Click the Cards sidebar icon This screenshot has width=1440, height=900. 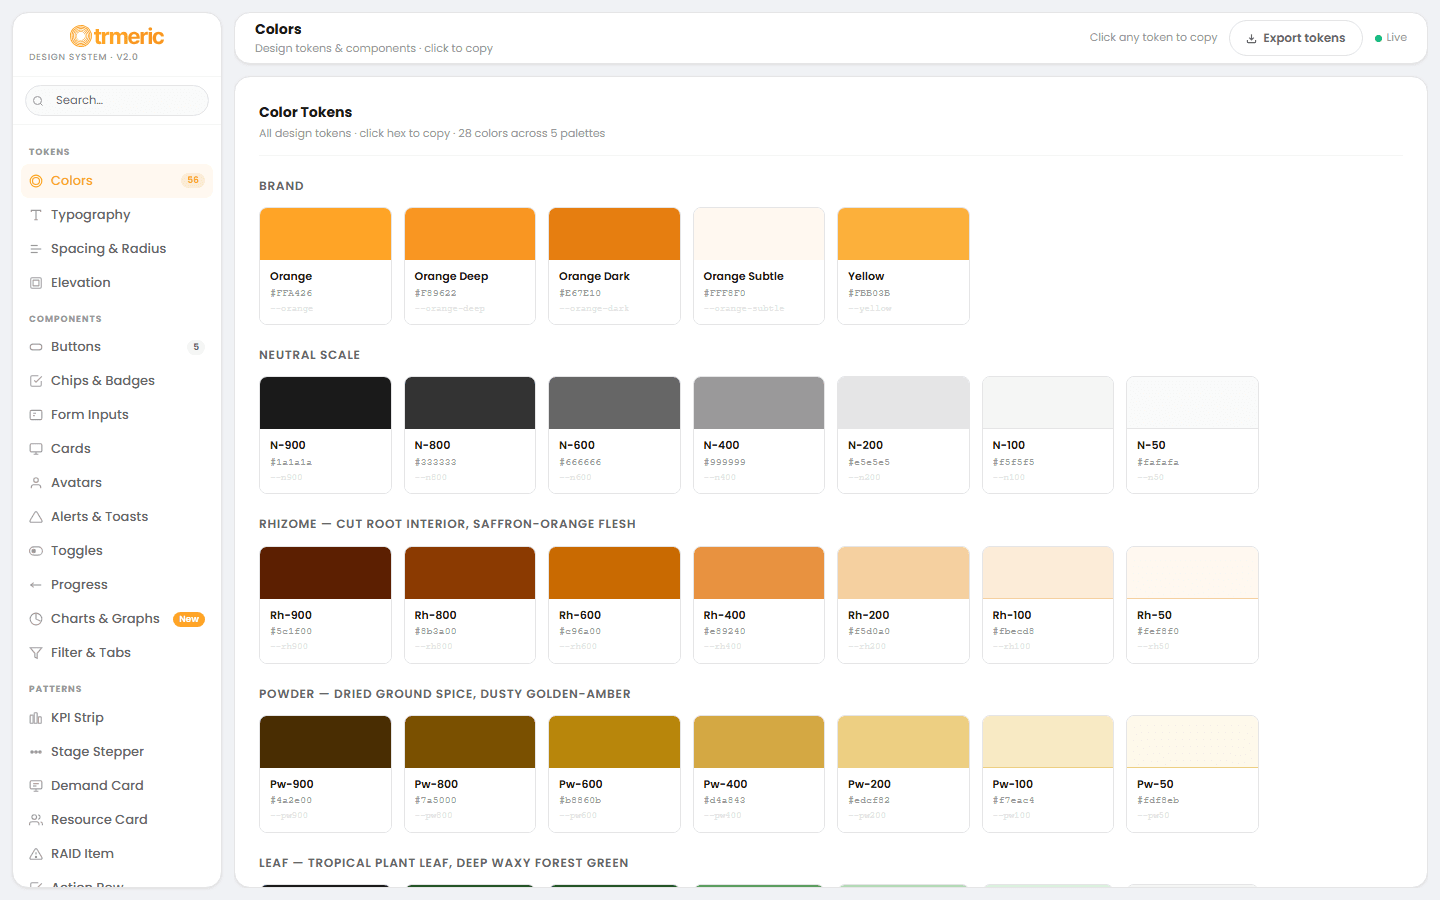click(36, 449)
